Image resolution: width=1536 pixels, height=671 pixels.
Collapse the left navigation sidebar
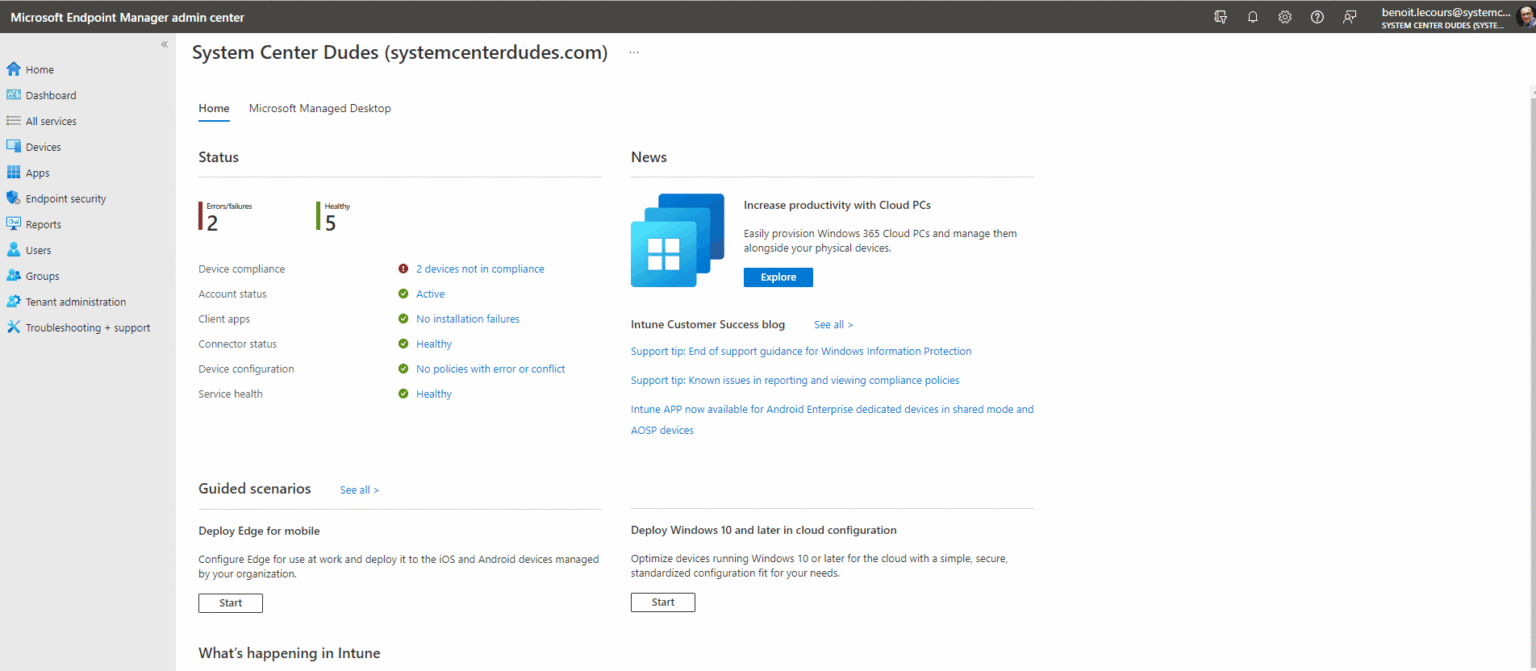163,44
